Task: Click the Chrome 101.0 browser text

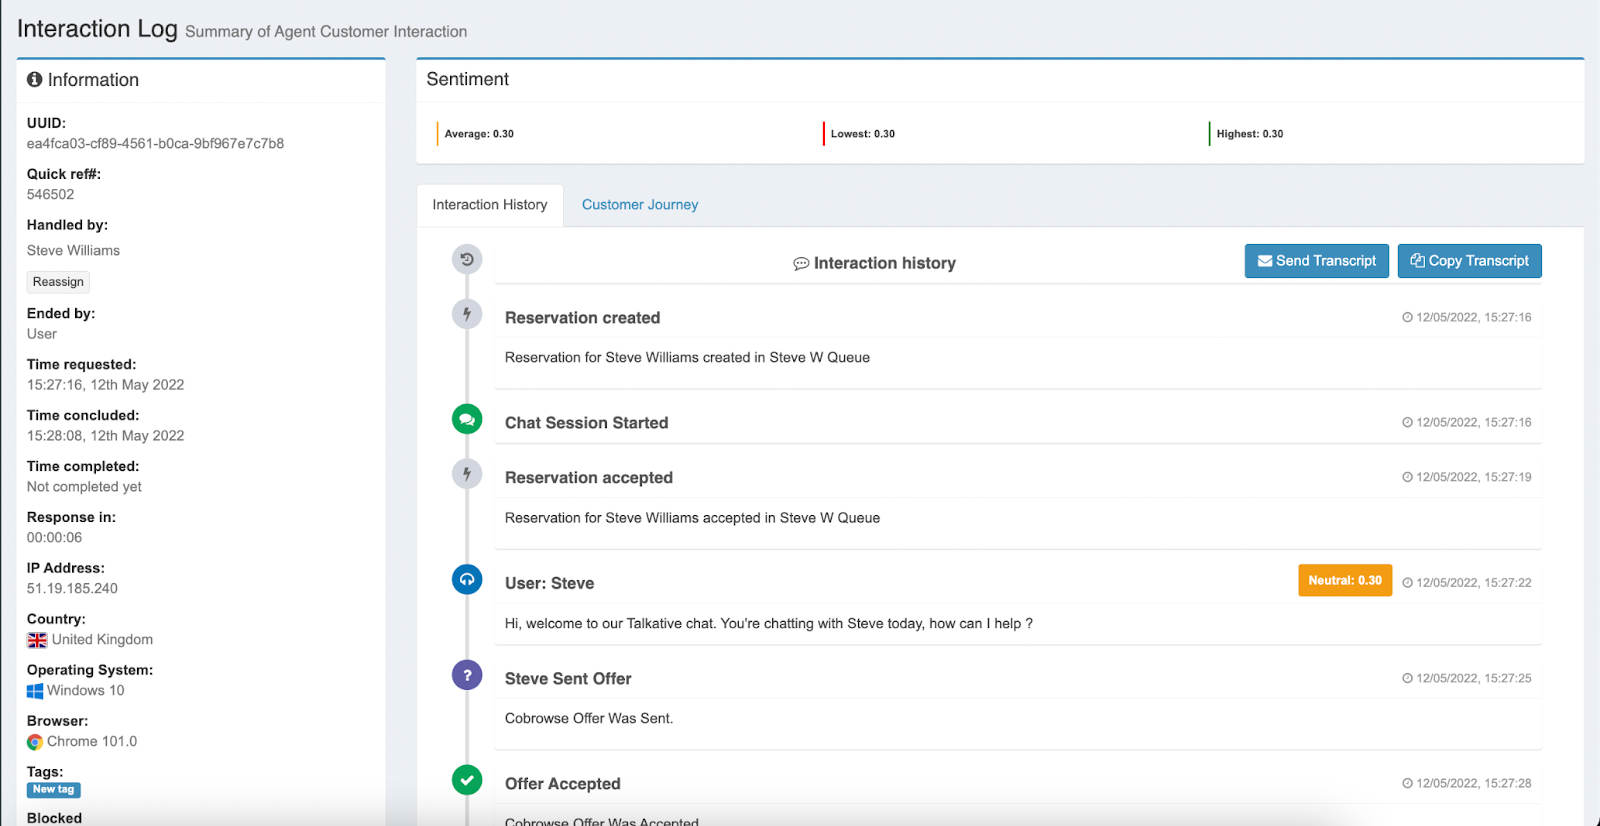Action: (92, 742)
